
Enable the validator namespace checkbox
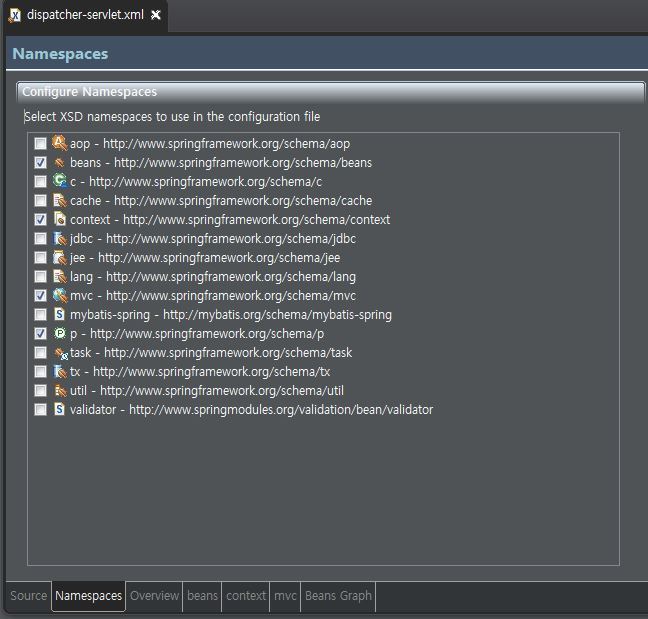pos(40,409)
